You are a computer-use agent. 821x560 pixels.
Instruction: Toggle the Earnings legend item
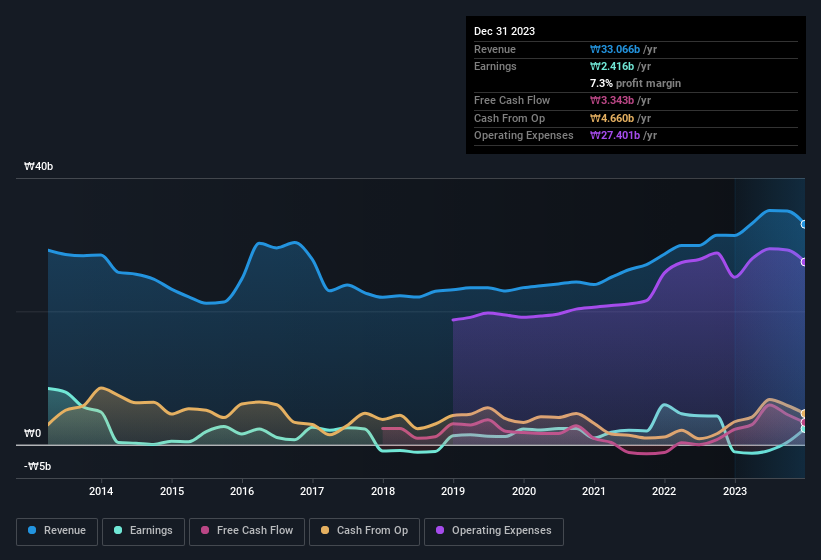144,530
